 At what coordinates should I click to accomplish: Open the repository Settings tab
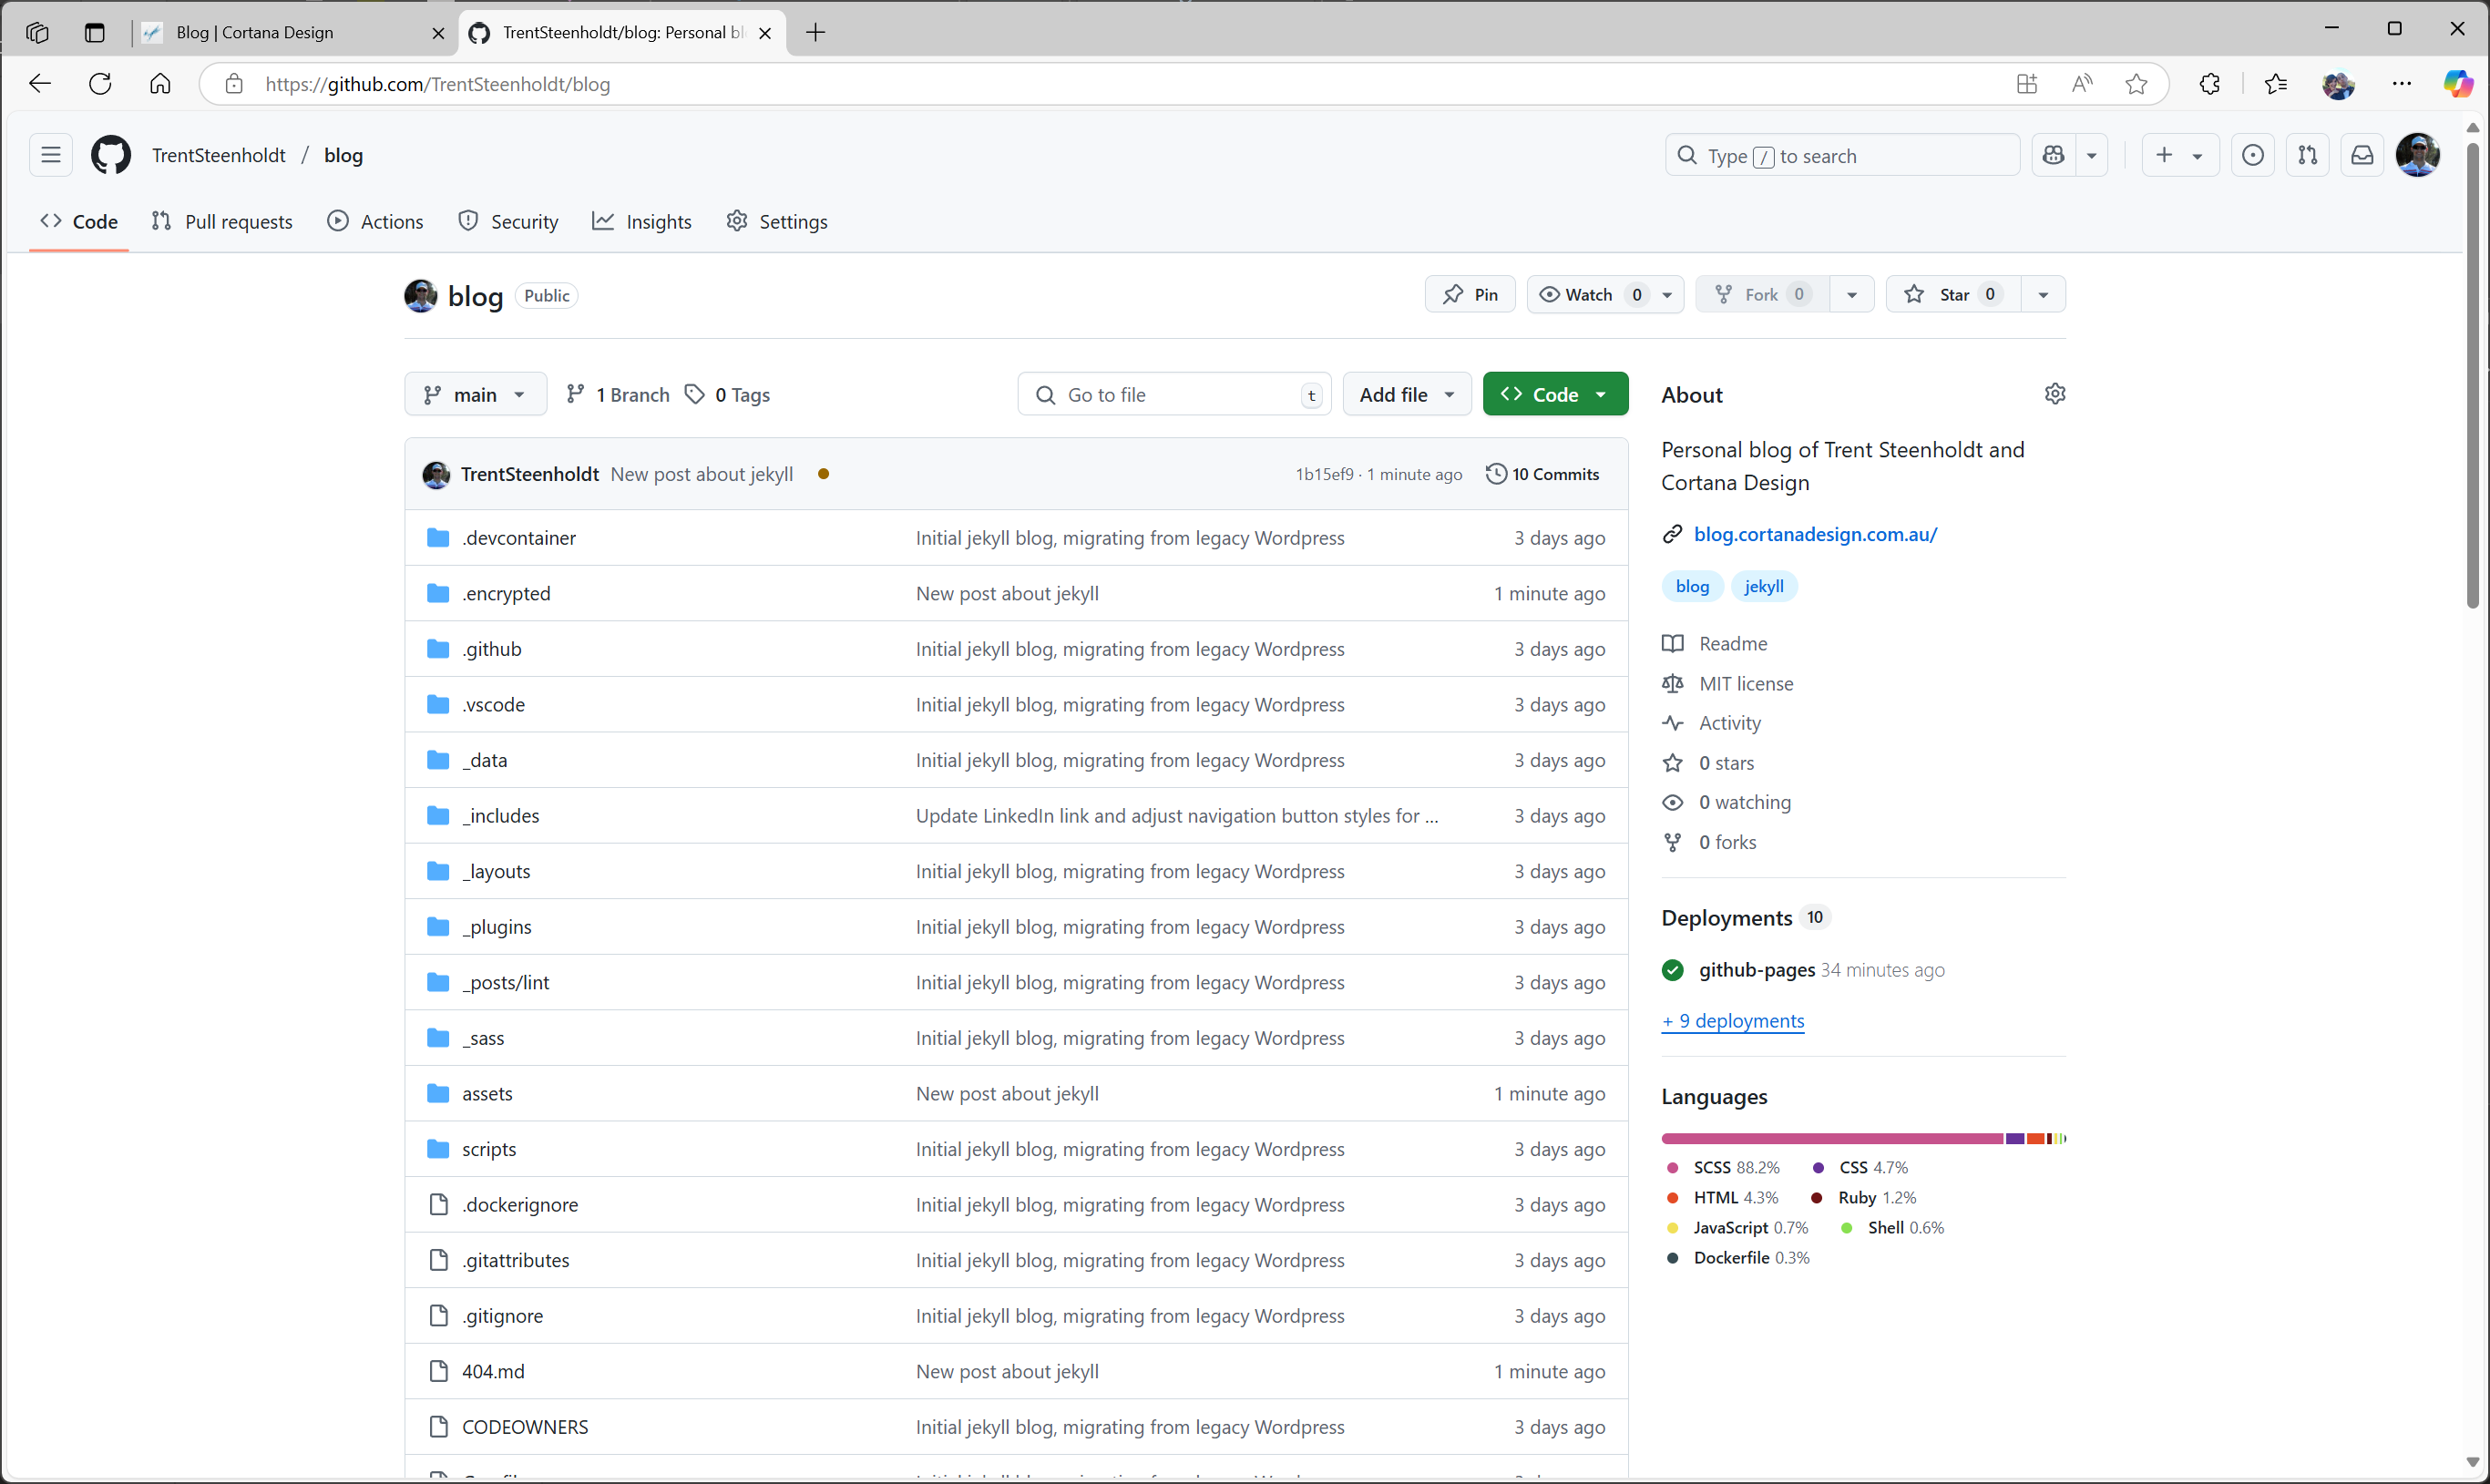[777, 221]
